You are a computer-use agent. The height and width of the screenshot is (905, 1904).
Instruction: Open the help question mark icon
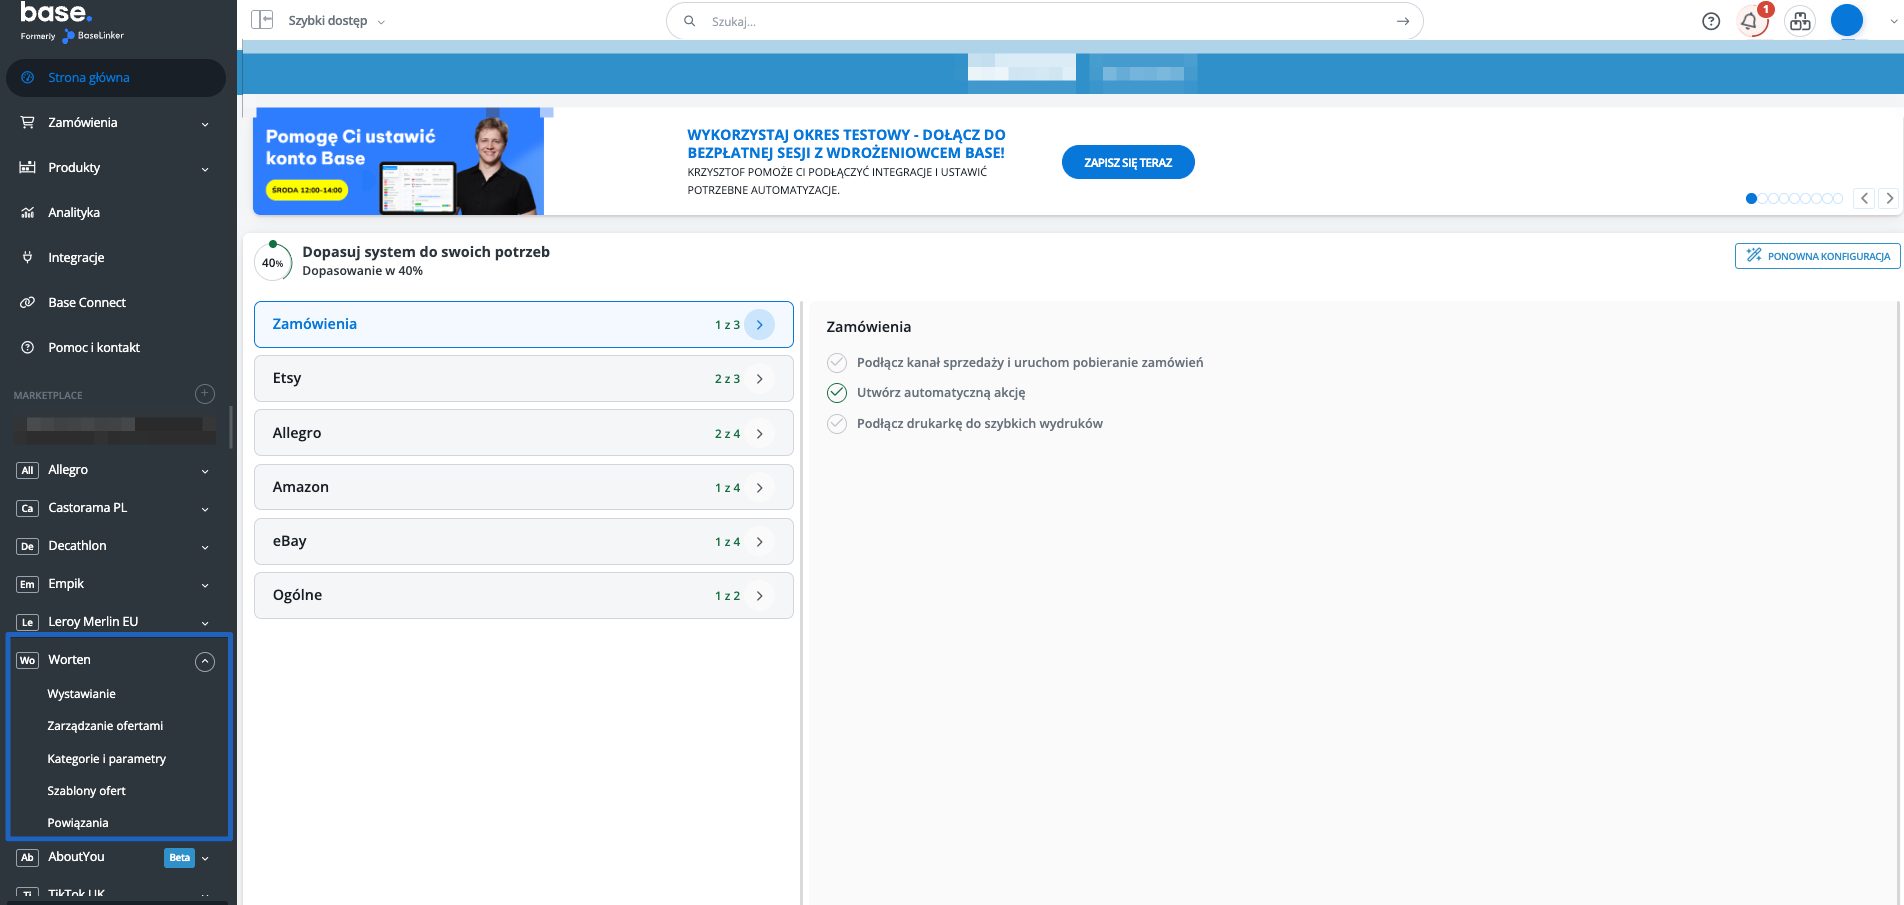tap(1711, 21)
